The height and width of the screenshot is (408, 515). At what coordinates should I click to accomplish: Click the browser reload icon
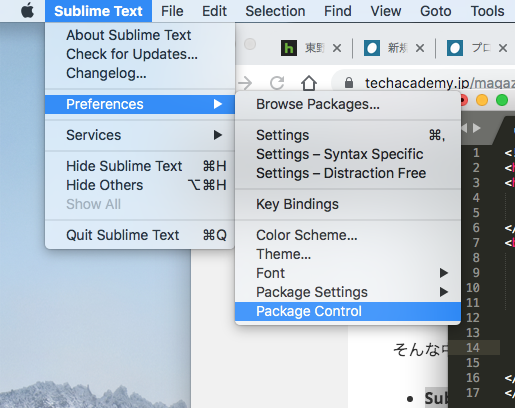click(277, 83)
